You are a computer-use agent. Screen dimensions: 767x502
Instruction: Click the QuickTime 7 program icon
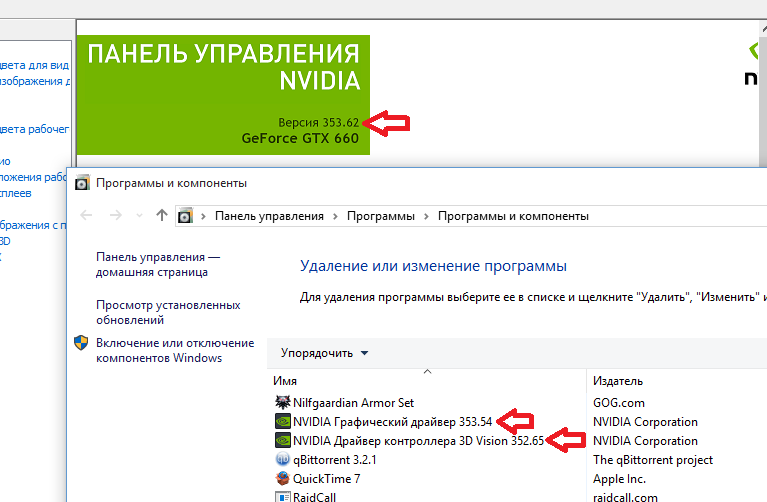pyautogui.click(x=283, y=478)
